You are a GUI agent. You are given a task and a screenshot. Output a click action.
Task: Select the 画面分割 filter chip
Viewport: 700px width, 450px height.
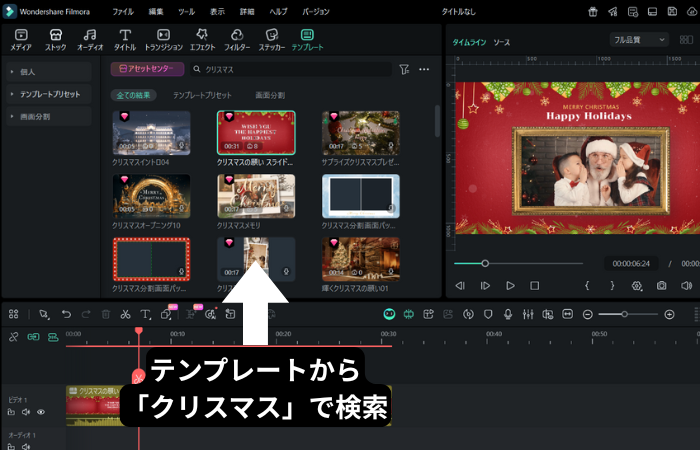(x=270, y=95)
